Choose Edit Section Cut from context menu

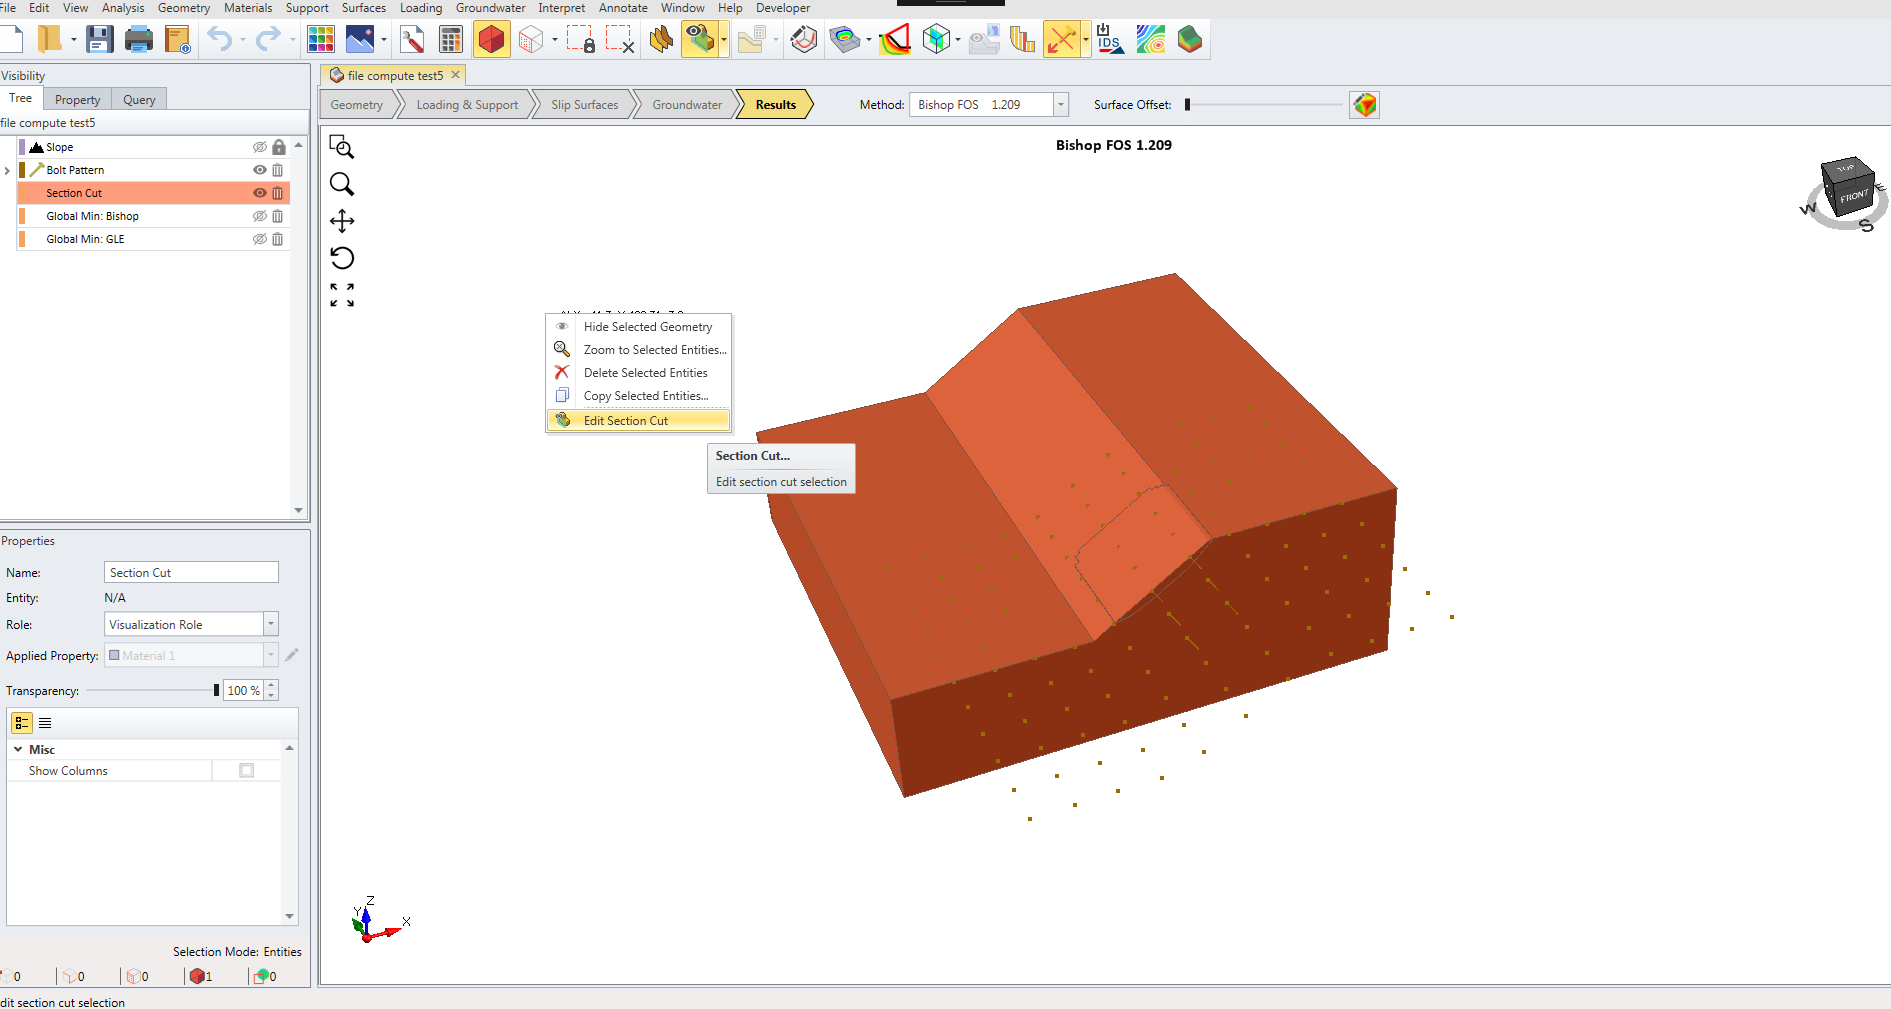(x=638, y=421)
